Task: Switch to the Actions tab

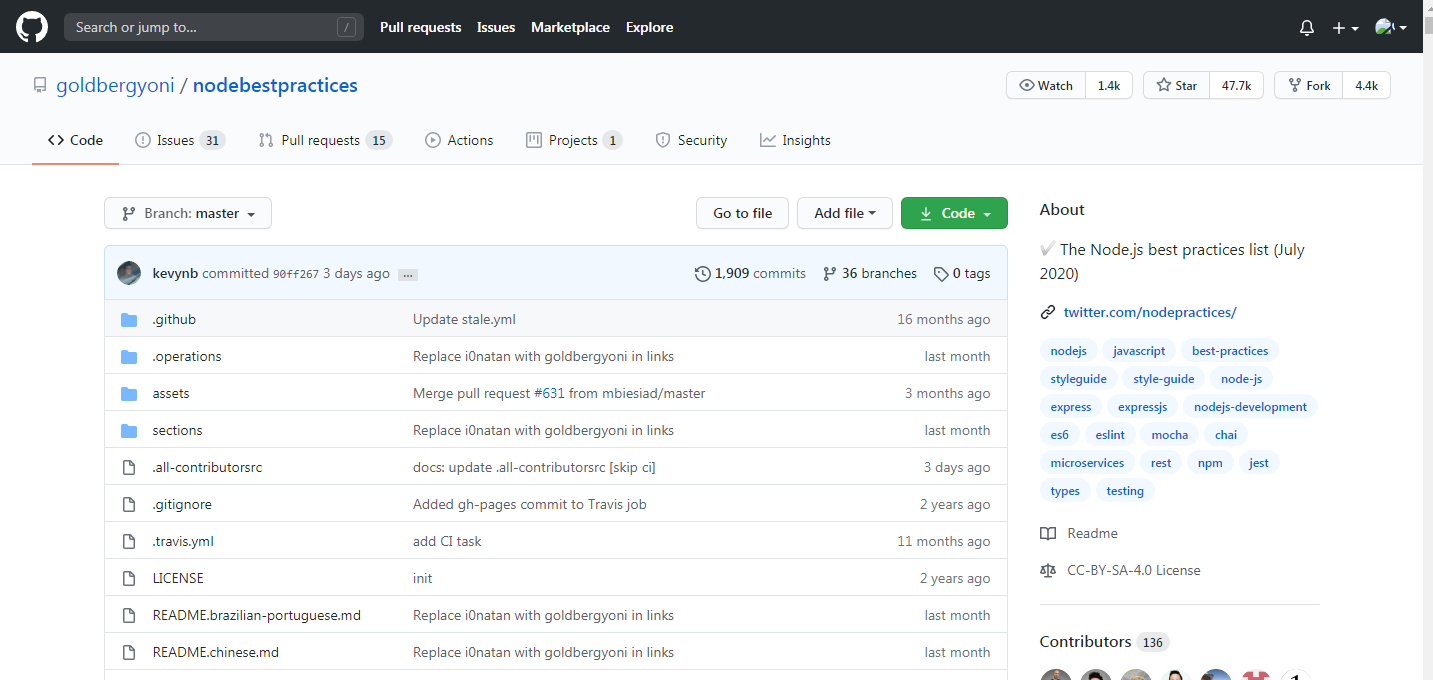Action: point(459,140)
